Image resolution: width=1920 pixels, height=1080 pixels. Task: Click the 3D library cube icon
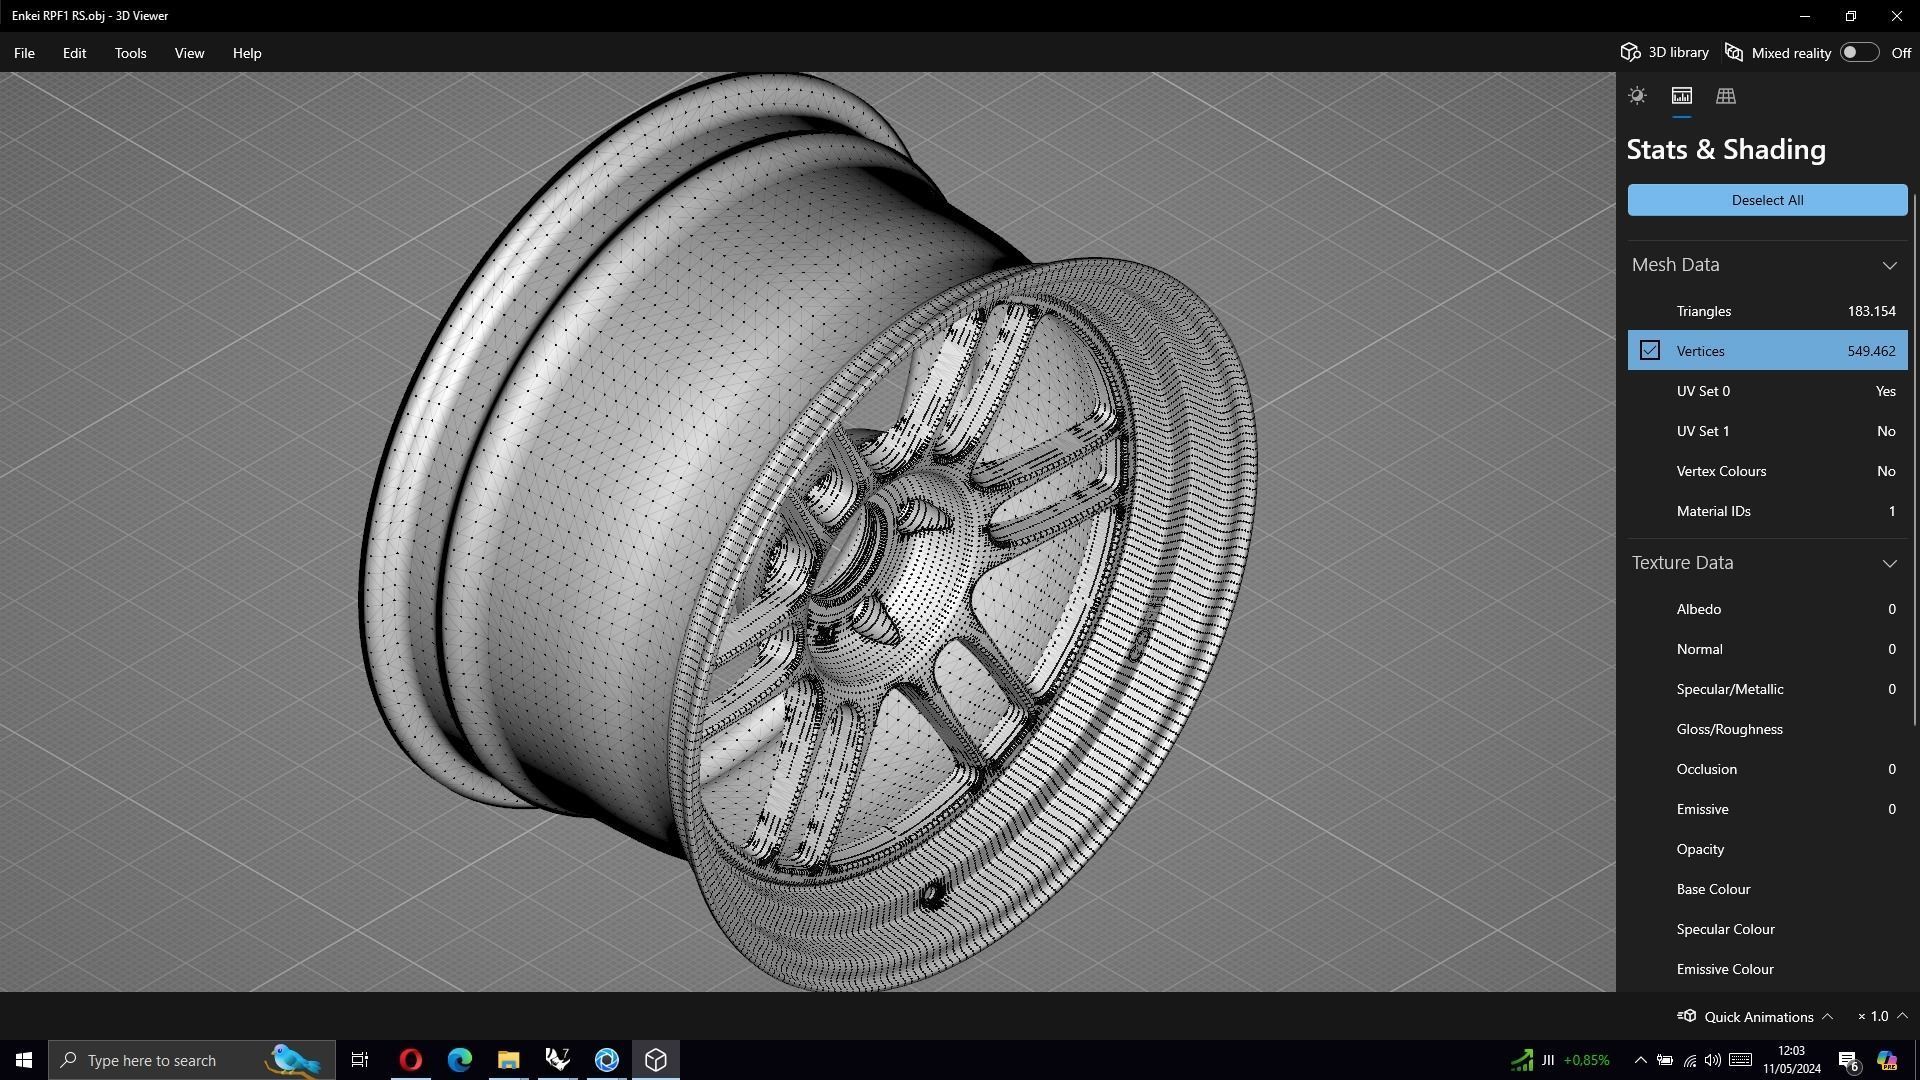[1630, 52]
